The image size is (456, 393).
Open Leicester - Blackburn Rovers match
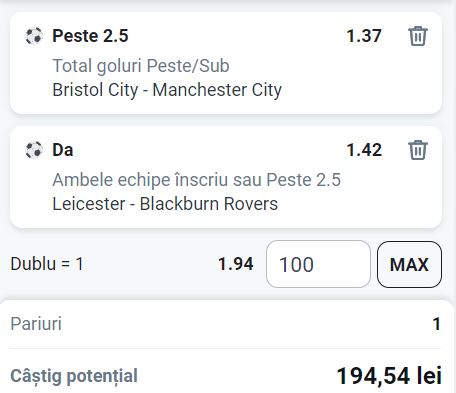165,204
